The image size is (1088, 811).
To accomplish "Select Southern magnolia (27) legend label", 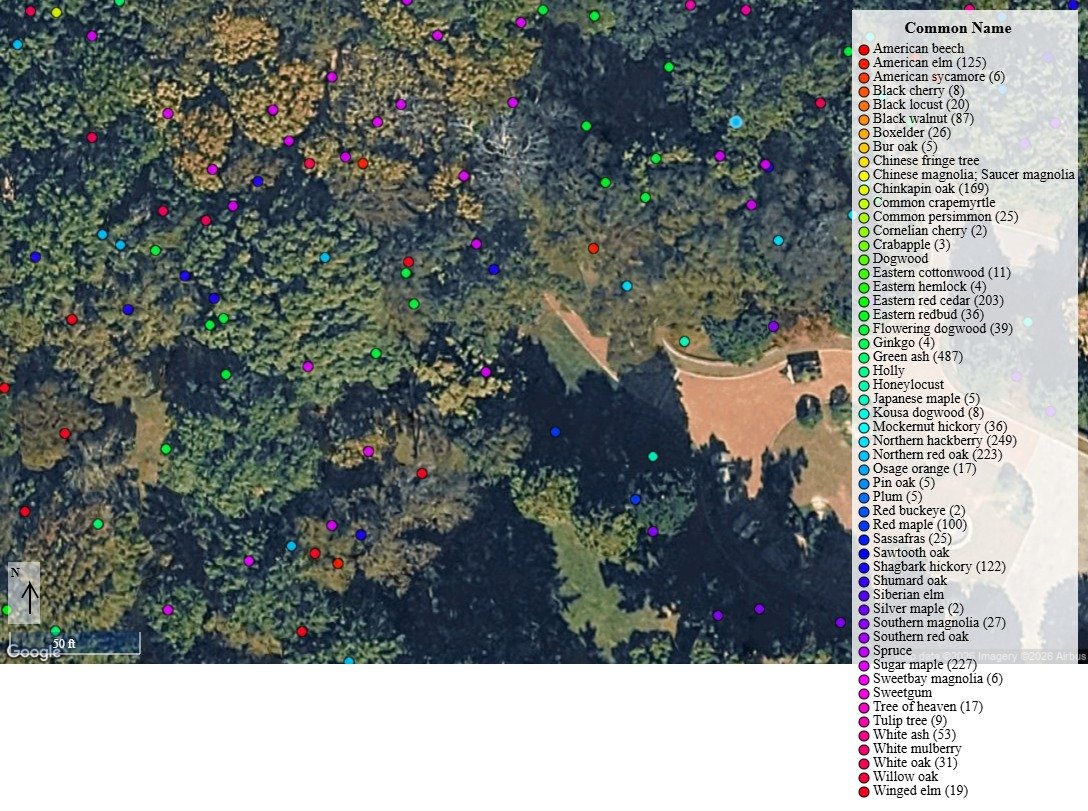I will click(939, 622).
